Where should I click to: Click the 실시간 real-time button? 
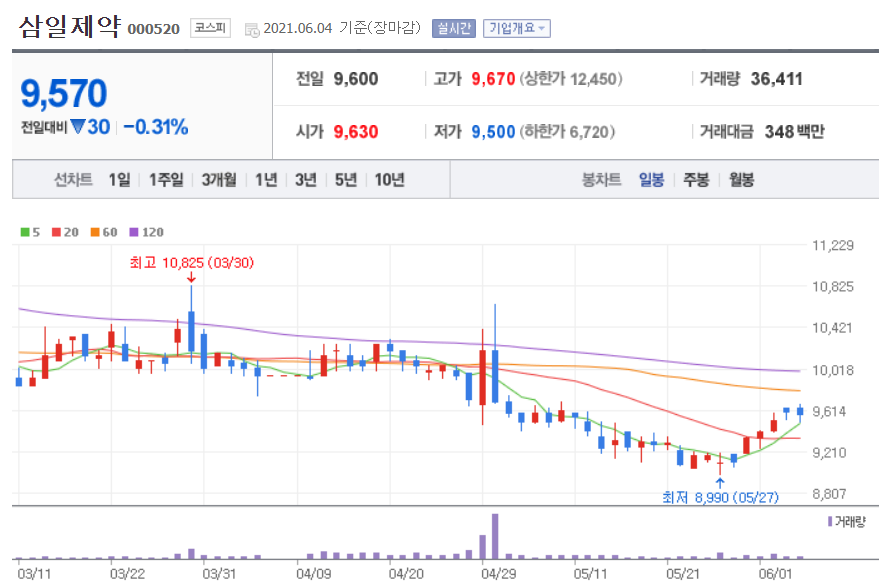[x=454, y=29]
